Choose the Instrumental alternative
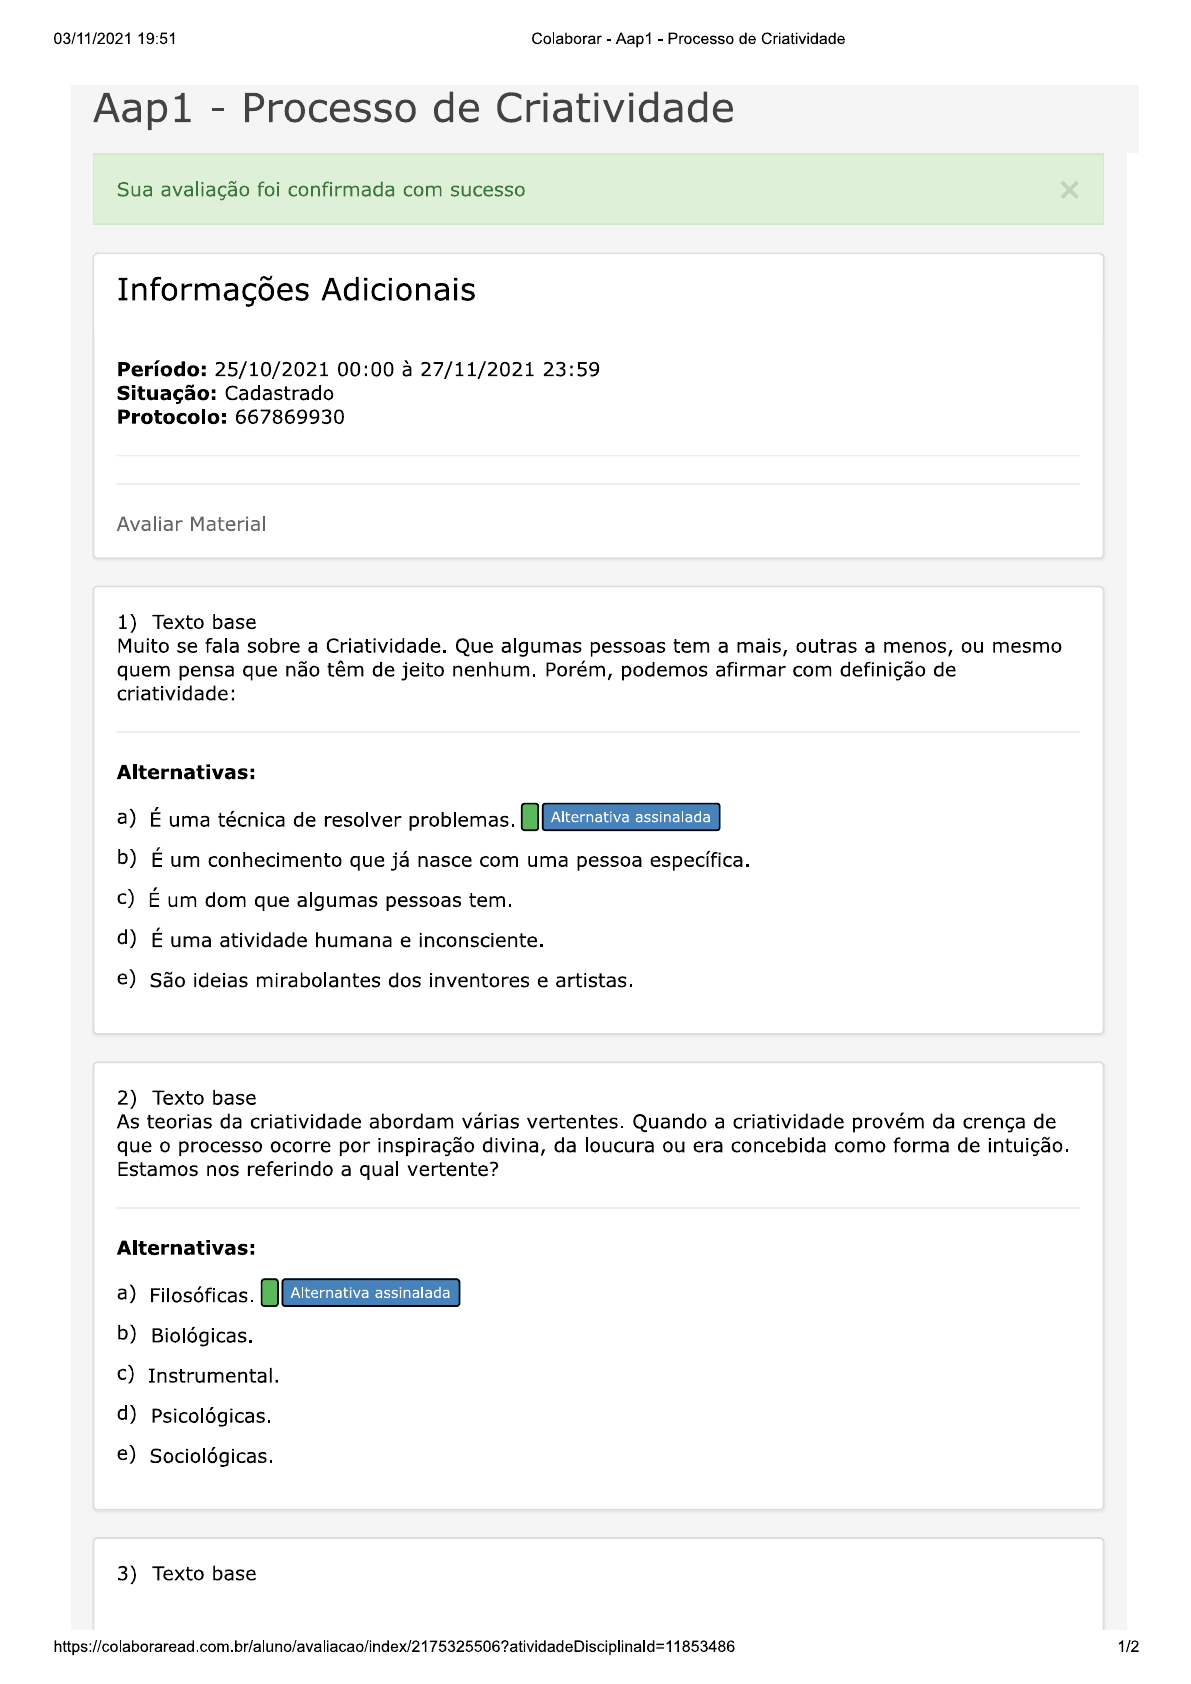 (x=213, y=1376)
